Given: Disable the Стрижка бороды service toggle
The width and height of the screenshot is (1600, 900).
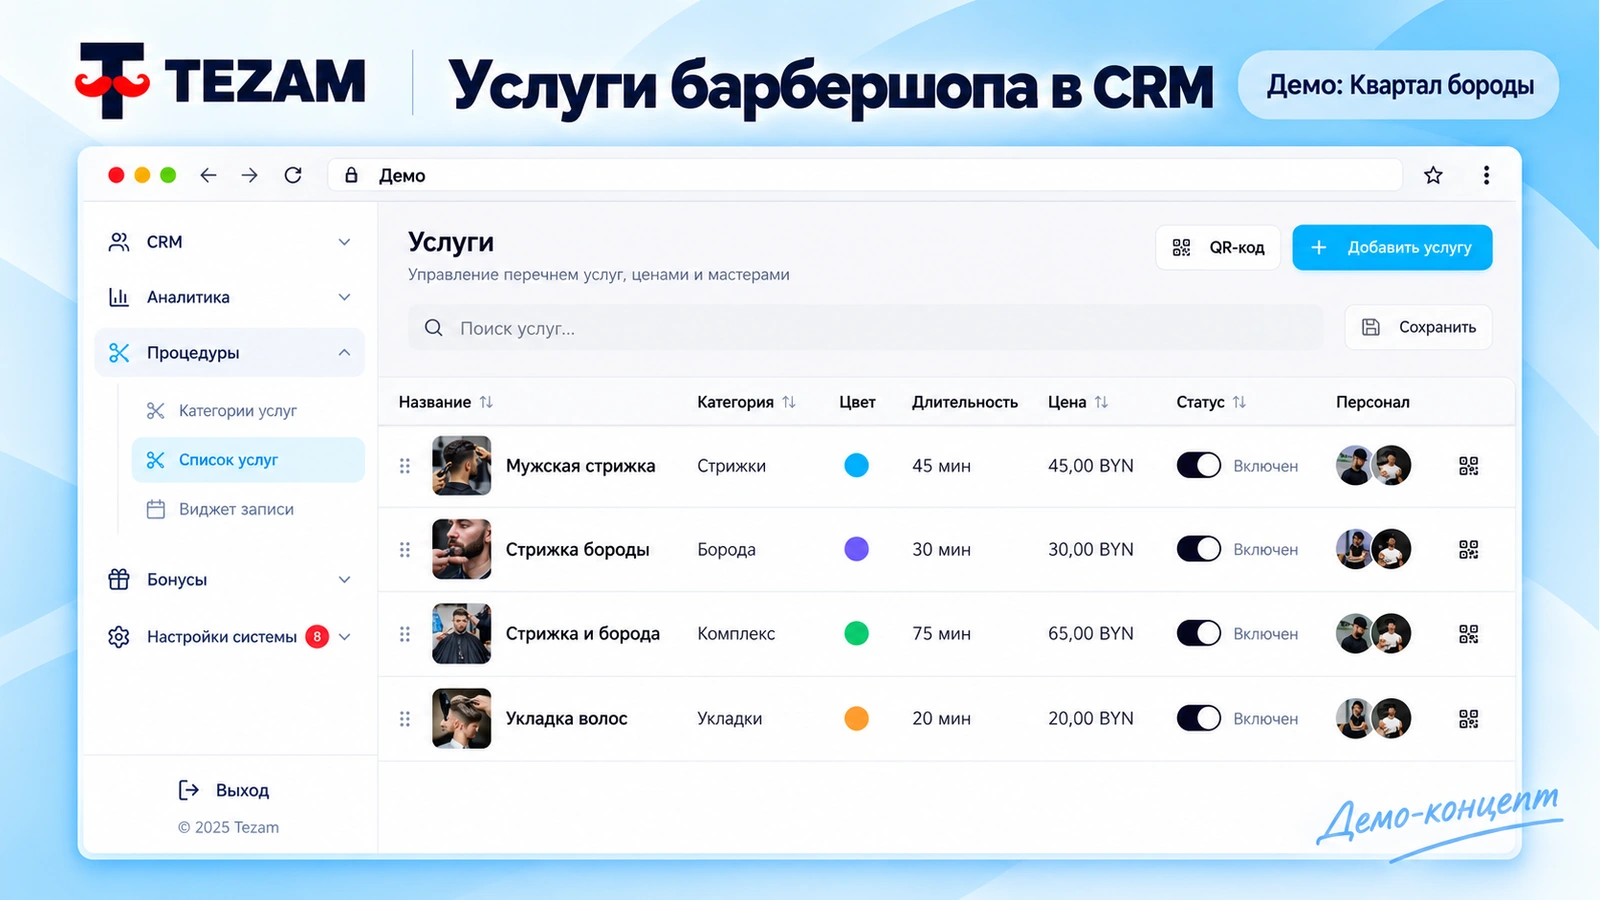Looking at the screenshot, I should (x=1198, y=549).
